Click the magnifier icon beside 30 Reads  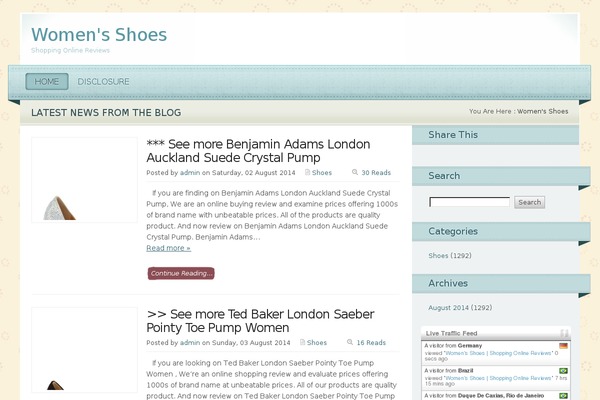pos(355,173)
